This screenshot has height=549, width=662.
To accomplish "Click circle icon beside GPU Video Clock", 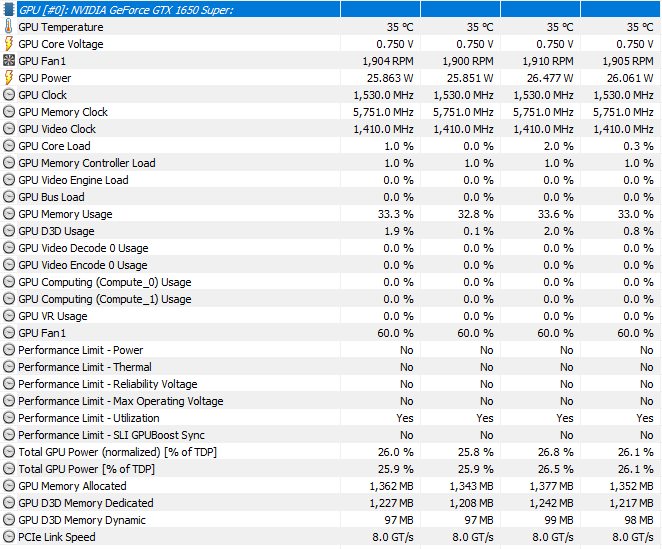I will [8, 128].
